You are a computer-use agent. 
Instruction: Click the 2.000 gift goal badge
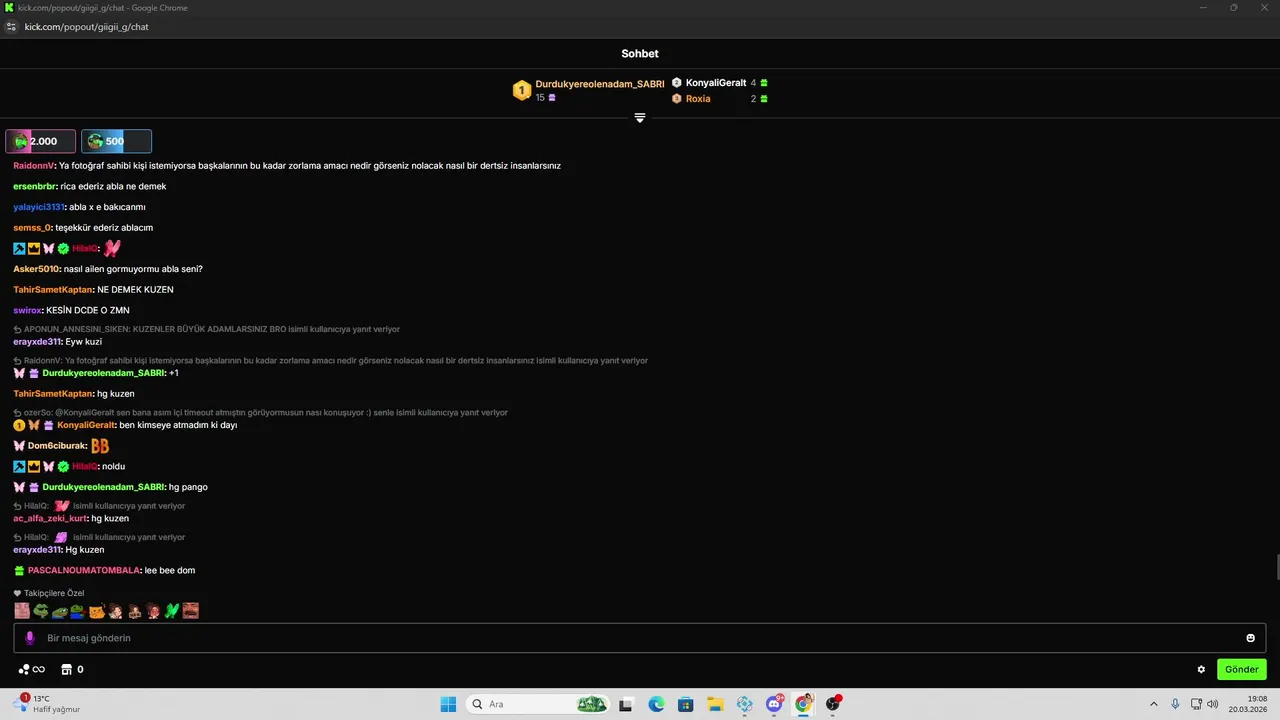click(40, 141)
